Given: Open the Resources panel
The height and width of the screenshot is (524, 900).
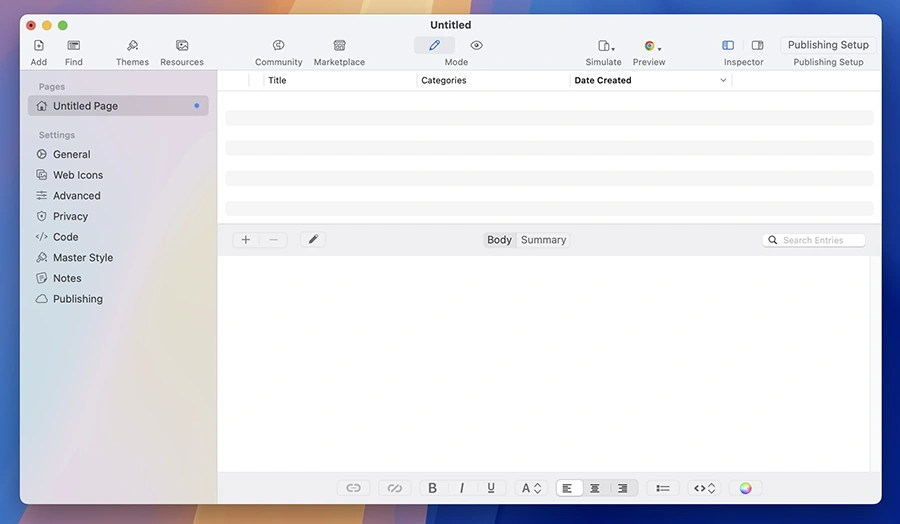Looking at the screenshot, I should click(x=182, y=46).
